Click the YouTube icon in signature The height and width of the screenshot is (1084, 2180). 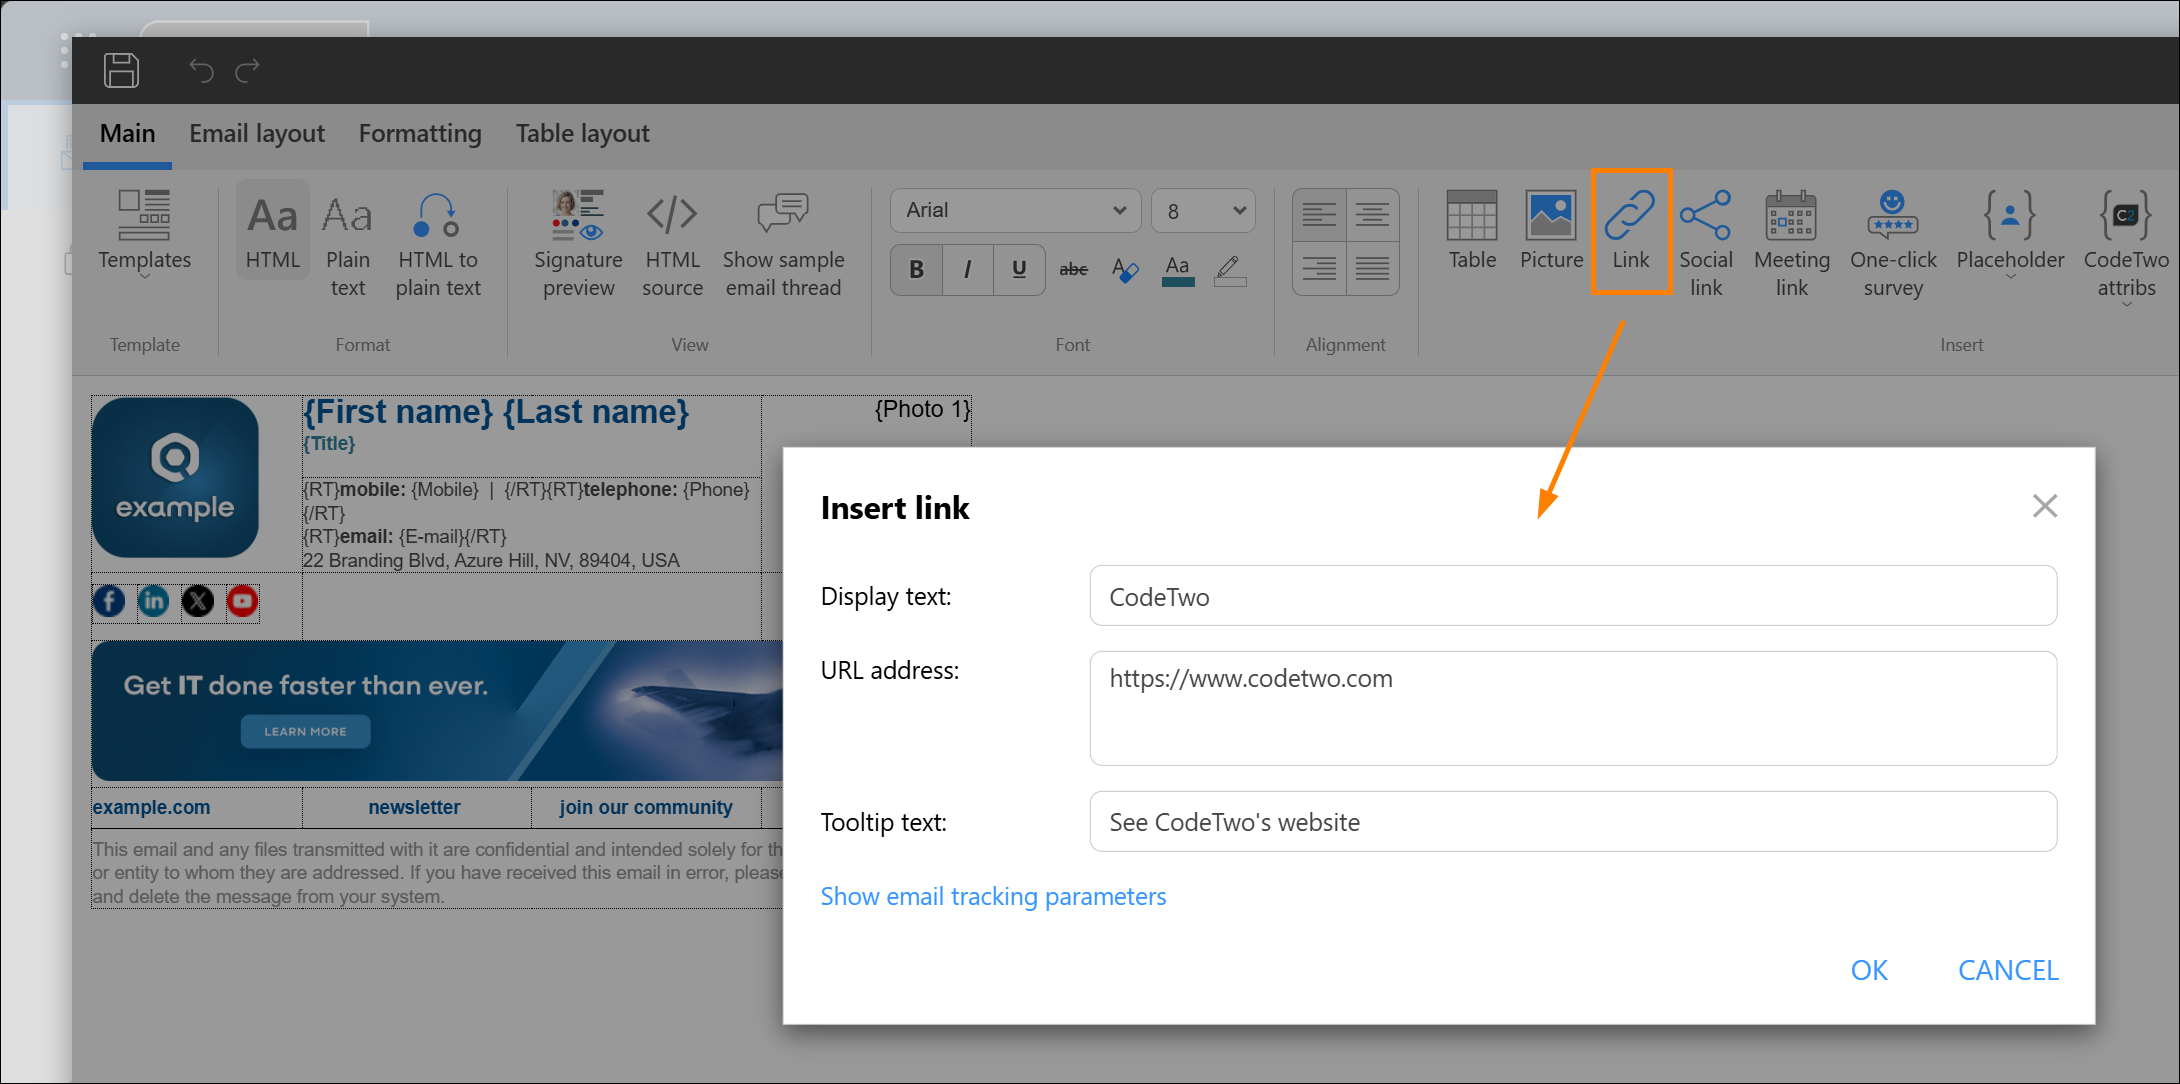click(x=243, y=601)
